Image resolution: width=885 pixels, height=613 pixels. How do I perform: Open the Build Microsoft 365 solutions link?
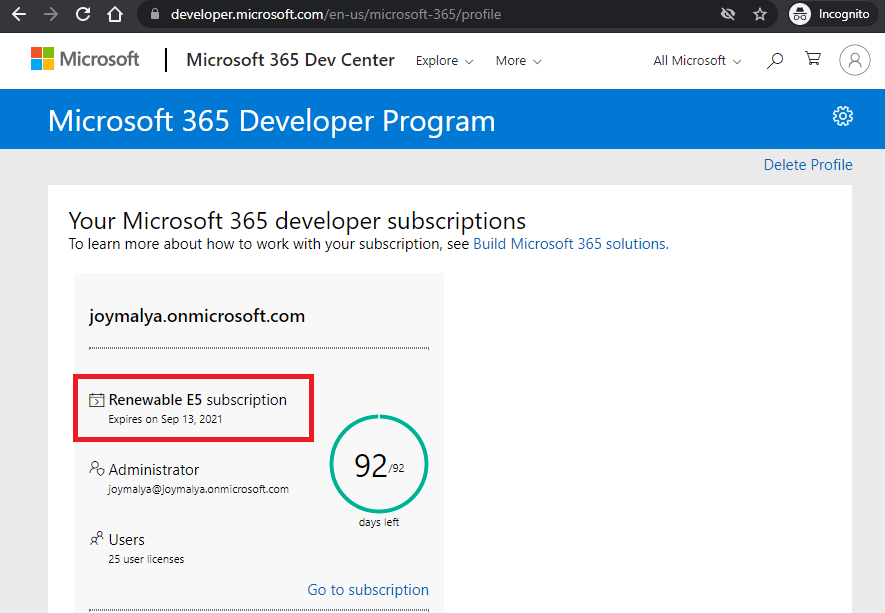(x=571, y=244)
